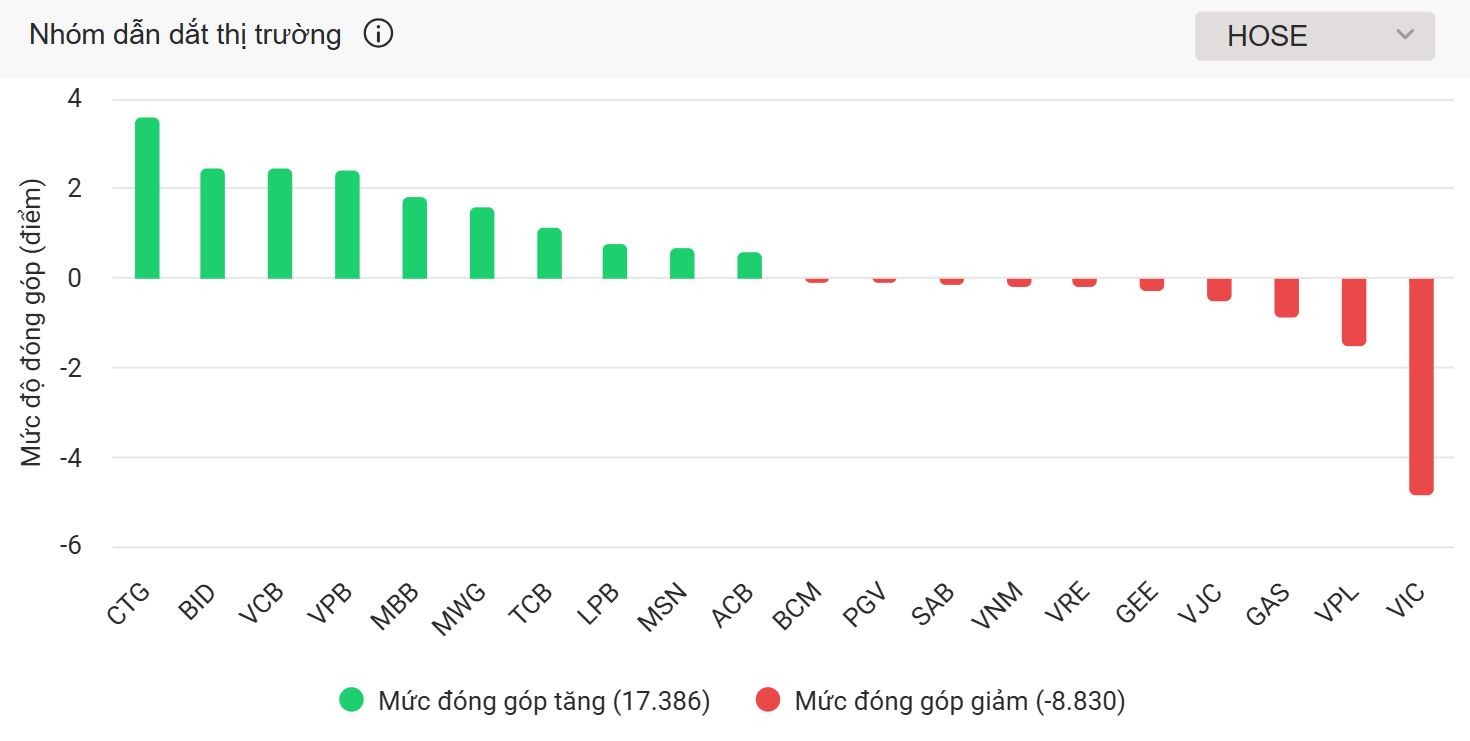Screen dimensions: 1470x741
Task: Click the info icon beside the chart title
Action: 378,35
